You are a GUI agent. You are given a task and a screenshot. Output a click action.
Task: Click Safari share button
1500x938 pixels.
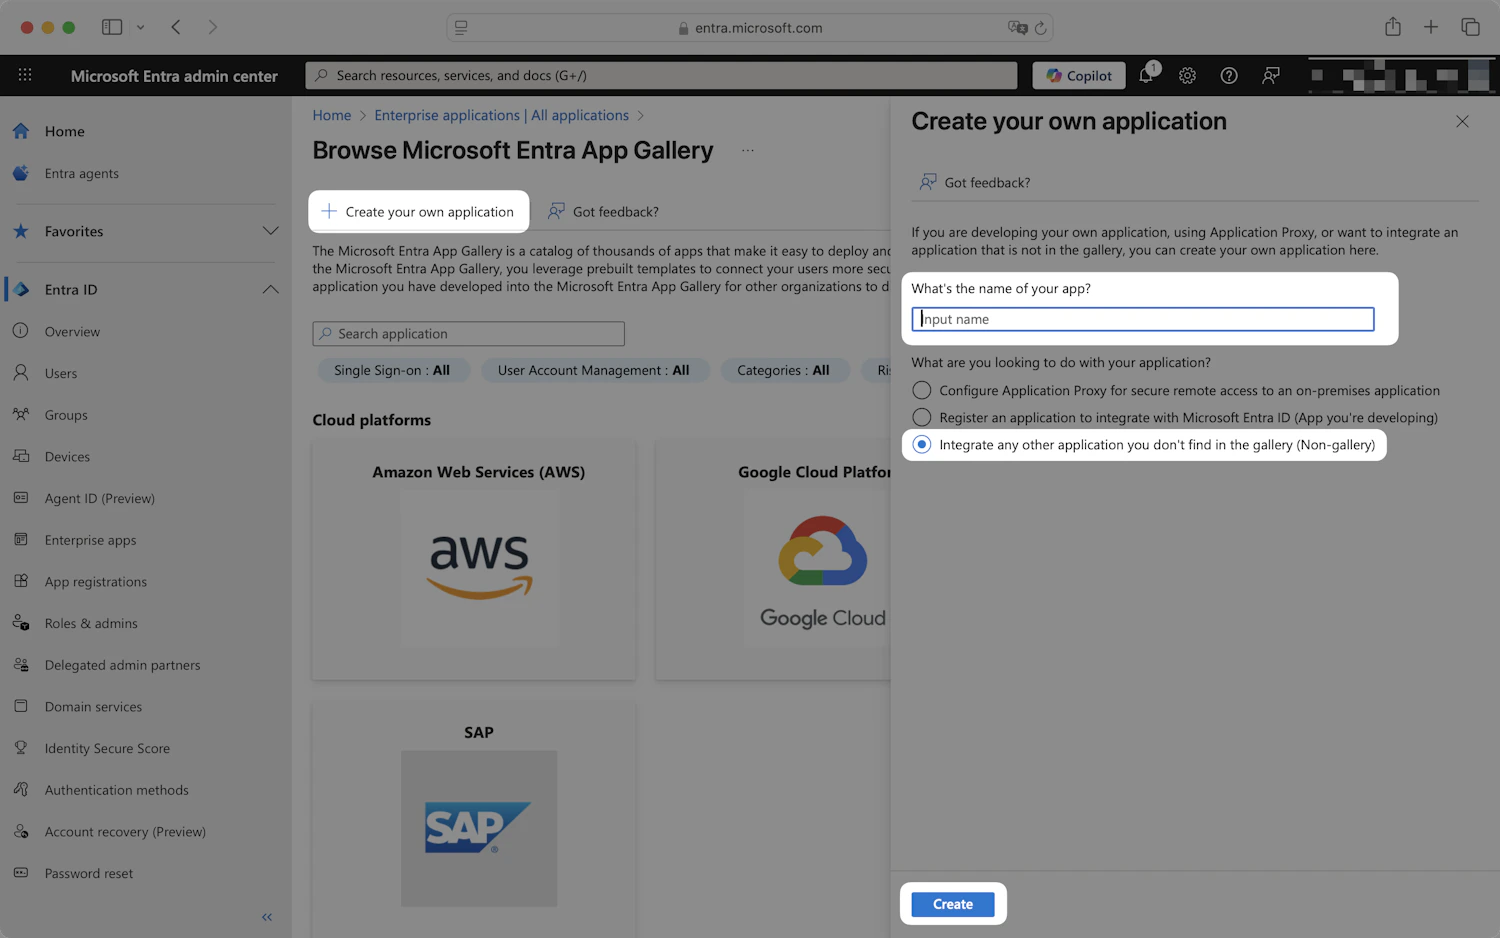pyautogui.click(x=1393, y=27)
